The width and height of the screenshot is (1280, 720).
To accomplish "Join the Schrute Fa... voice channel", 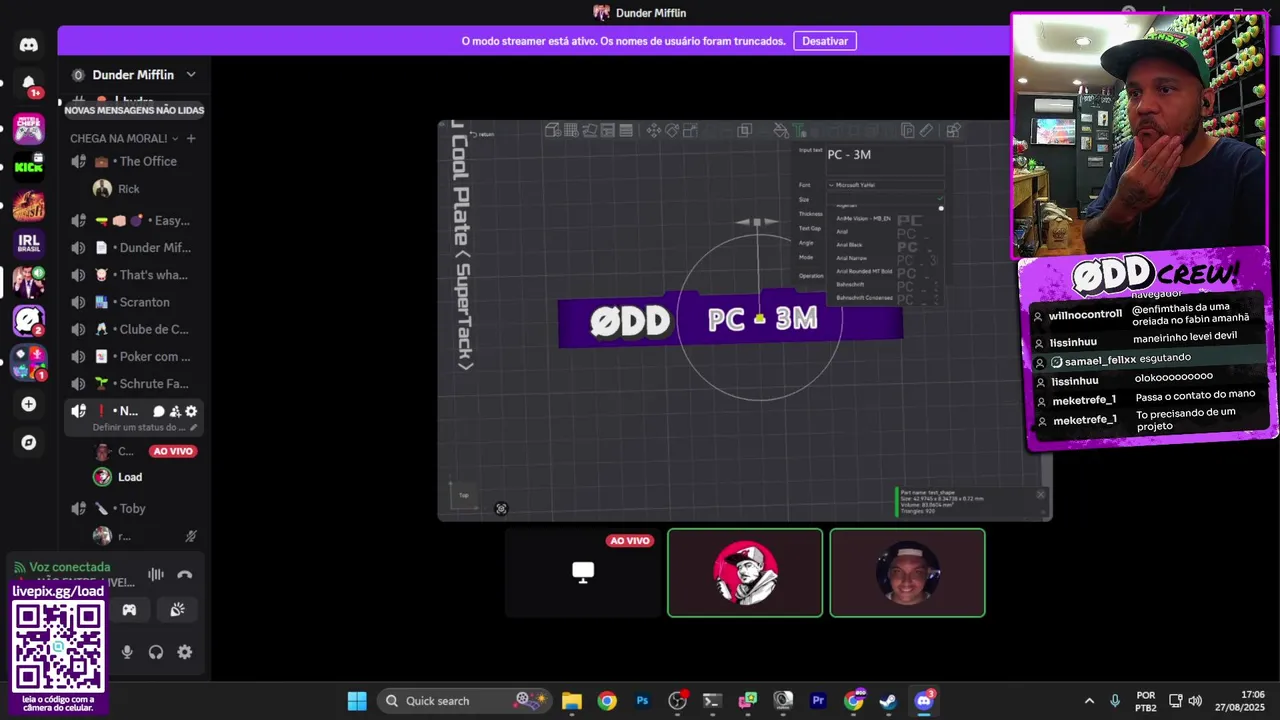I will tap(134, 384).
